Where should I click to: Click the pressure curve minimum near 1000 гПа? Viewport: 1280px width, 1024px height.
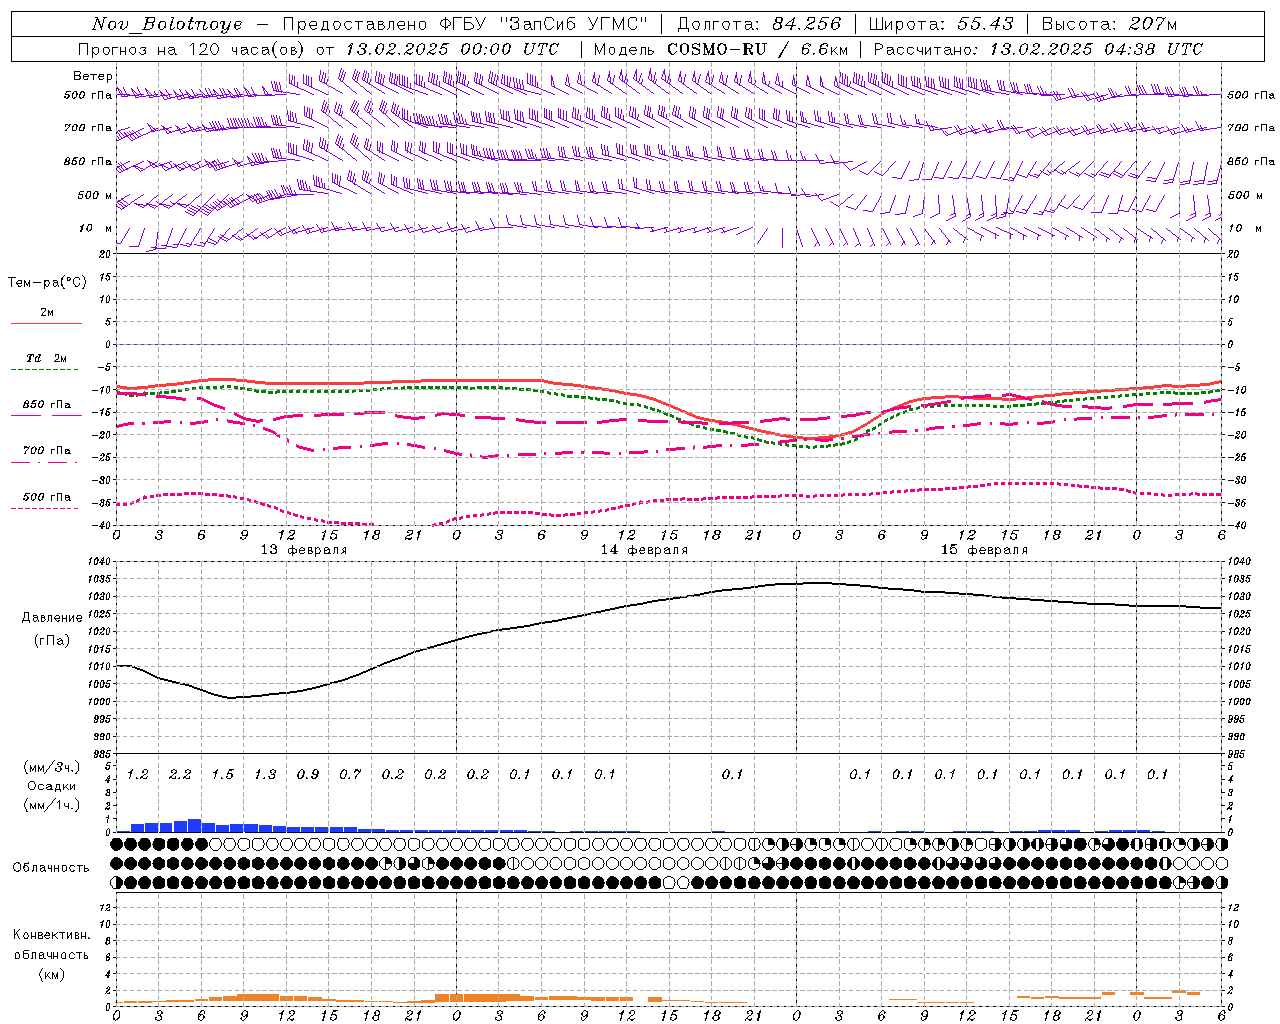click(x=231, y=697)
